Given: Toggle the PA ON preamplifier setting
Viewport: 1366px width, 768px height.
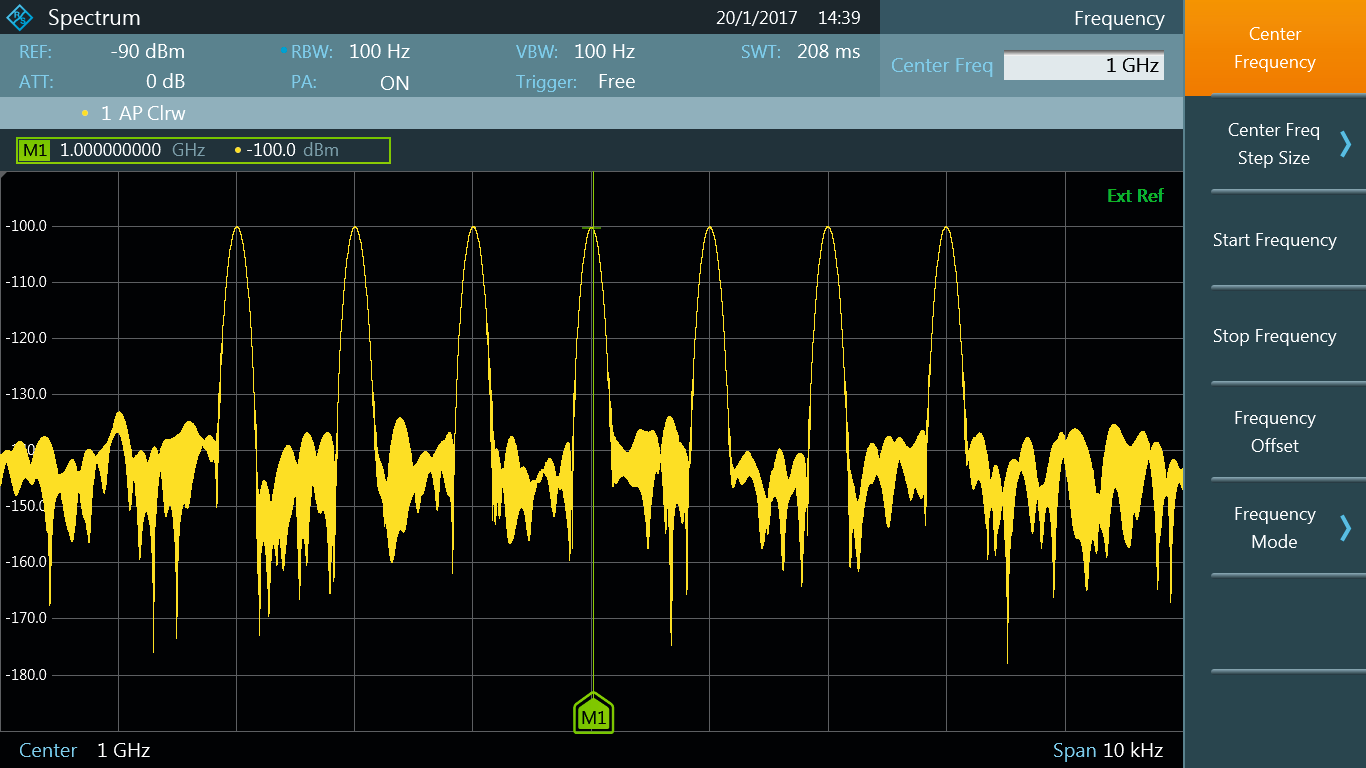Looking at the screenshot, I should 394,83.
